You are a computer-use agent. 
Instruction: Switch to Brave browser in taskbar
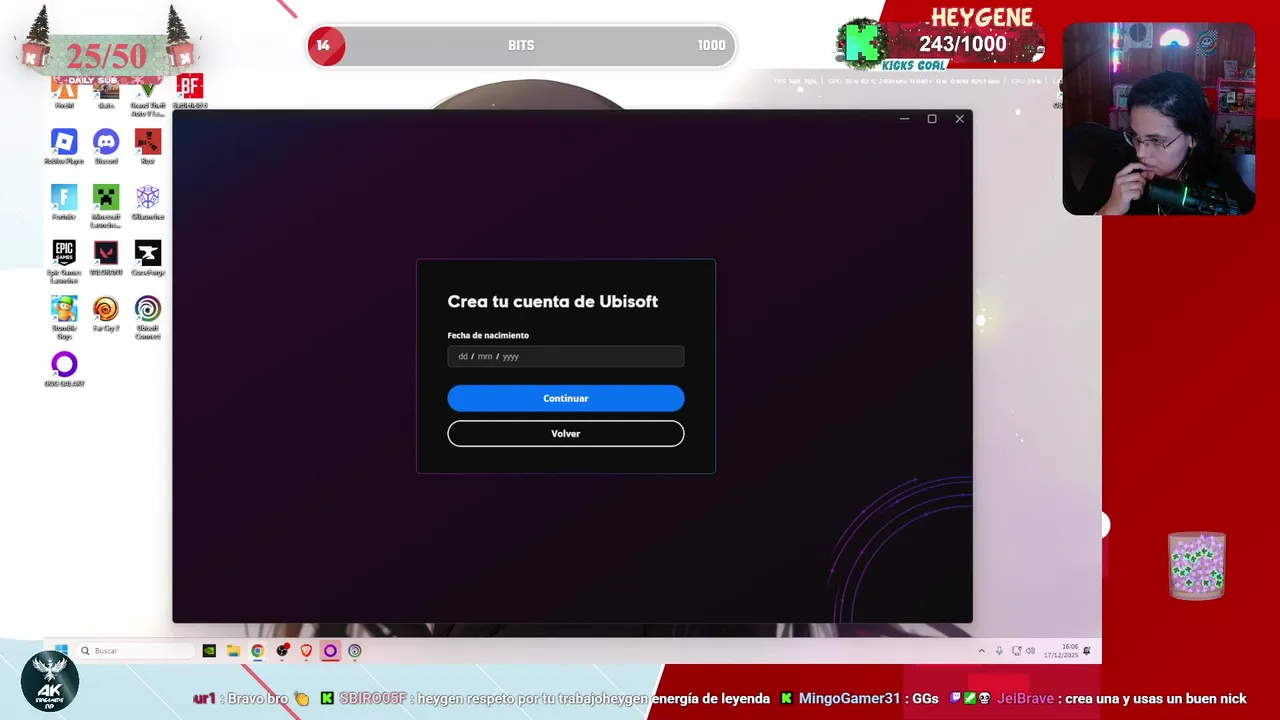[x=306, y=651]
